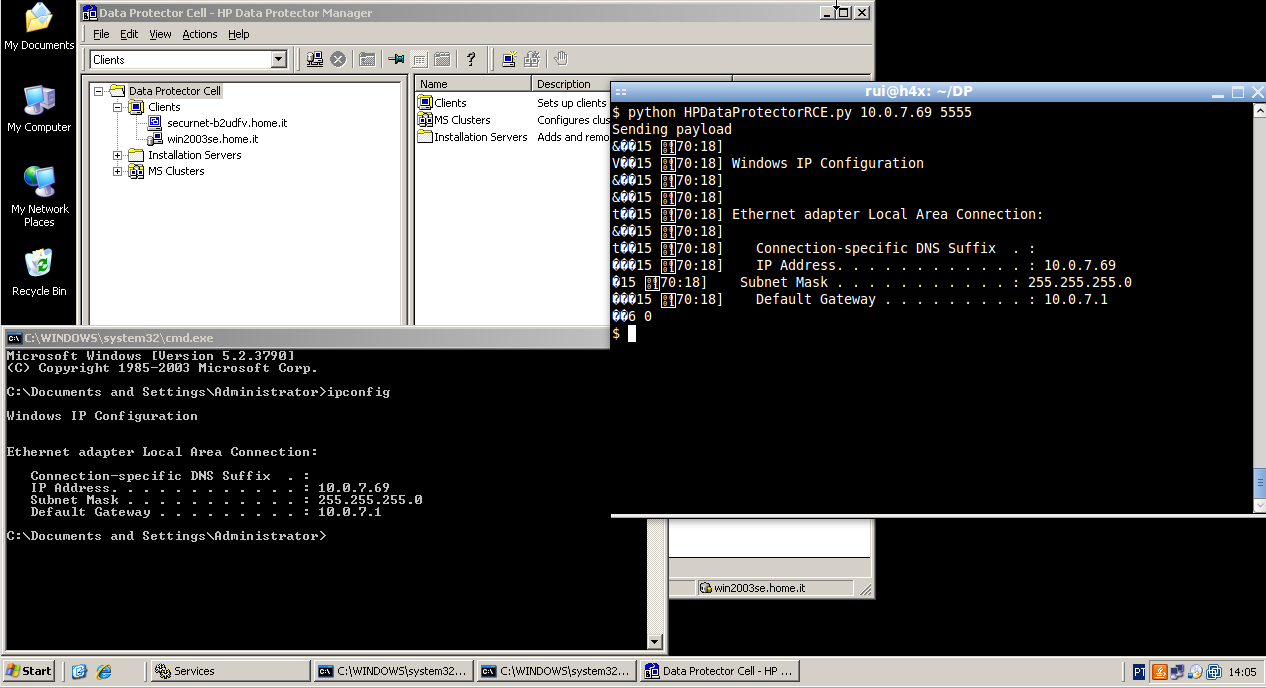Click the network computers icon in Data Protector toolbar

pyautogui.click(x=315, y=59)
